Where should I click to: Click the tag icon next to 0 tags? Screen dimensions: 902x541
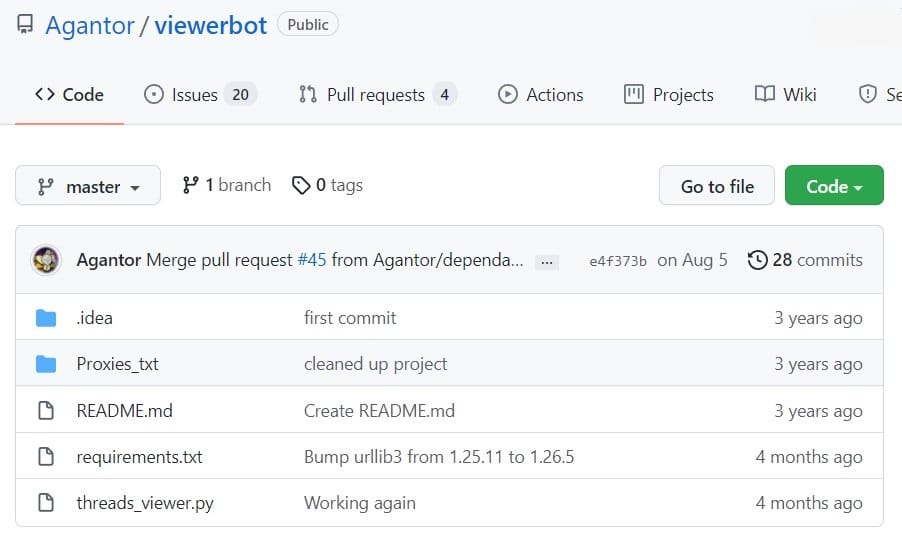[301, 185]
